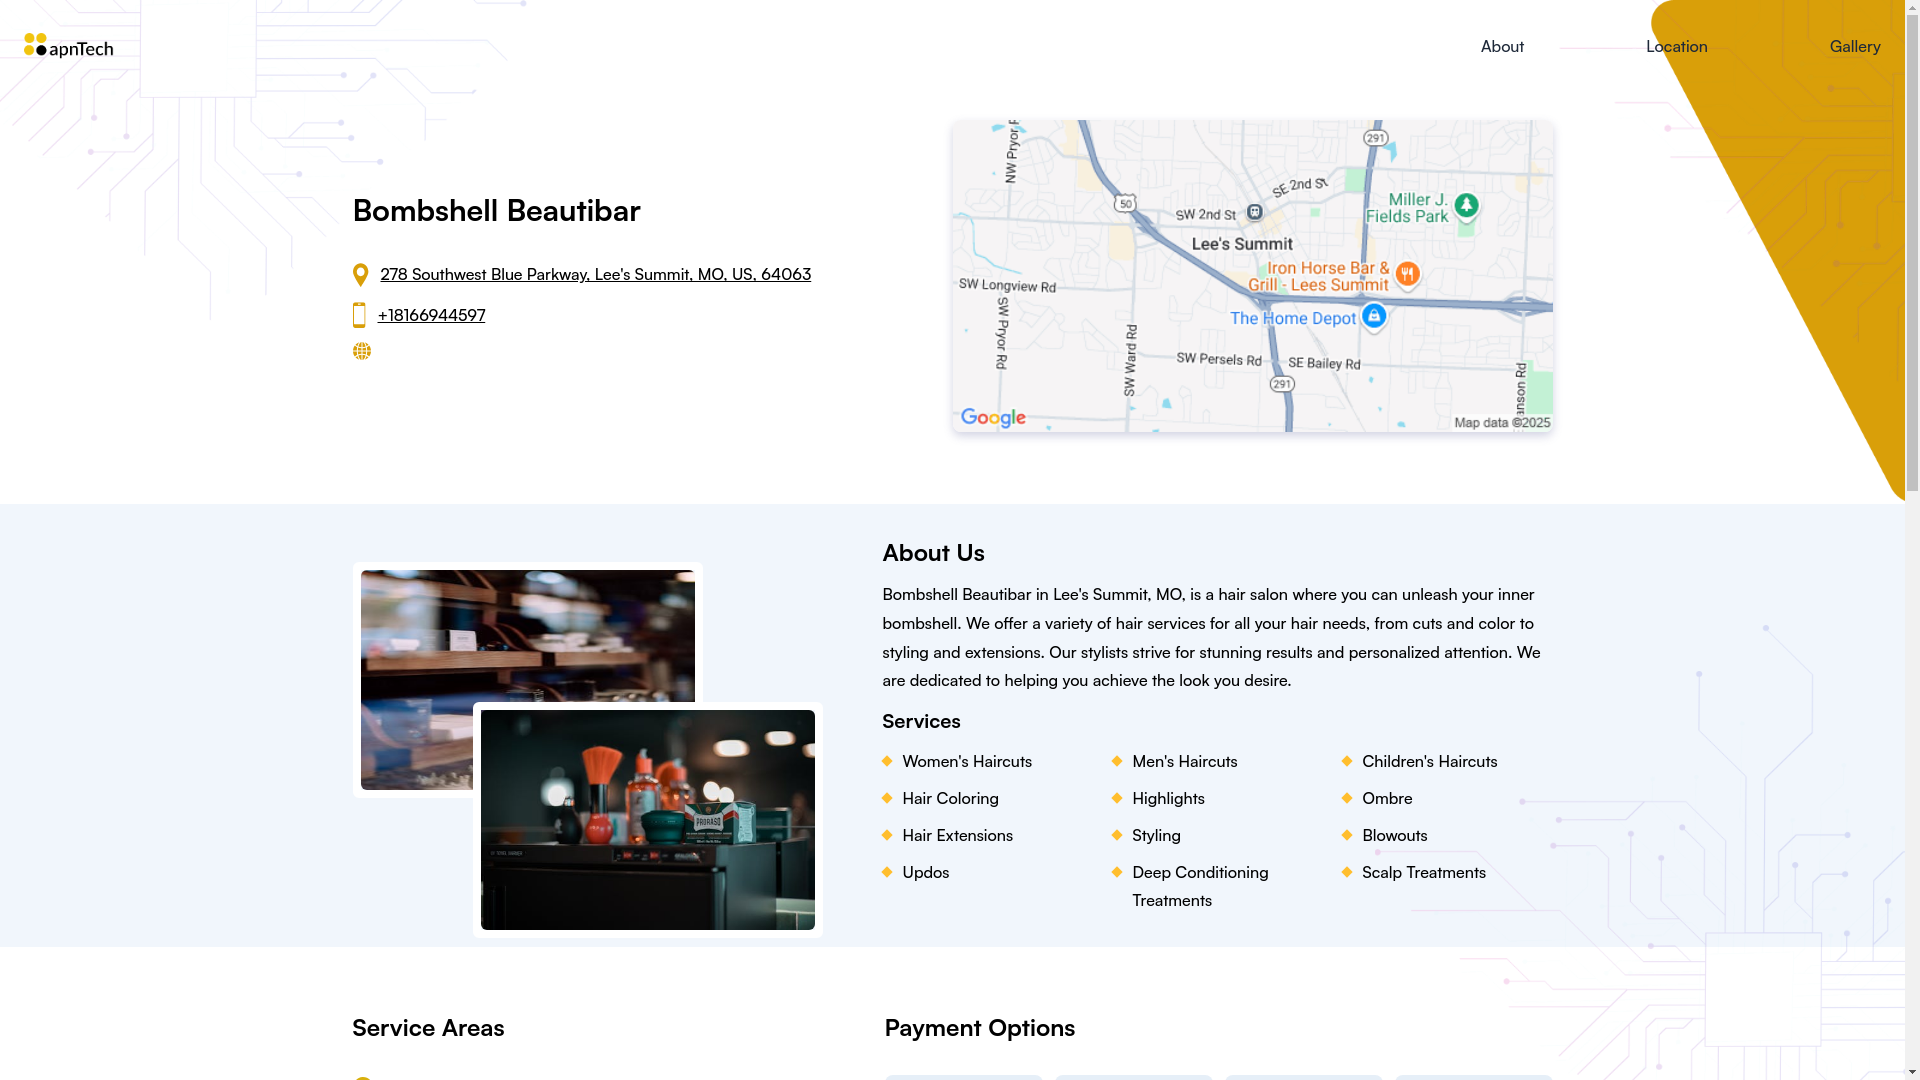Click the globe website icon
Image resolution: width=1920 pixels, height=1080 pixels.
coord(362,351)
